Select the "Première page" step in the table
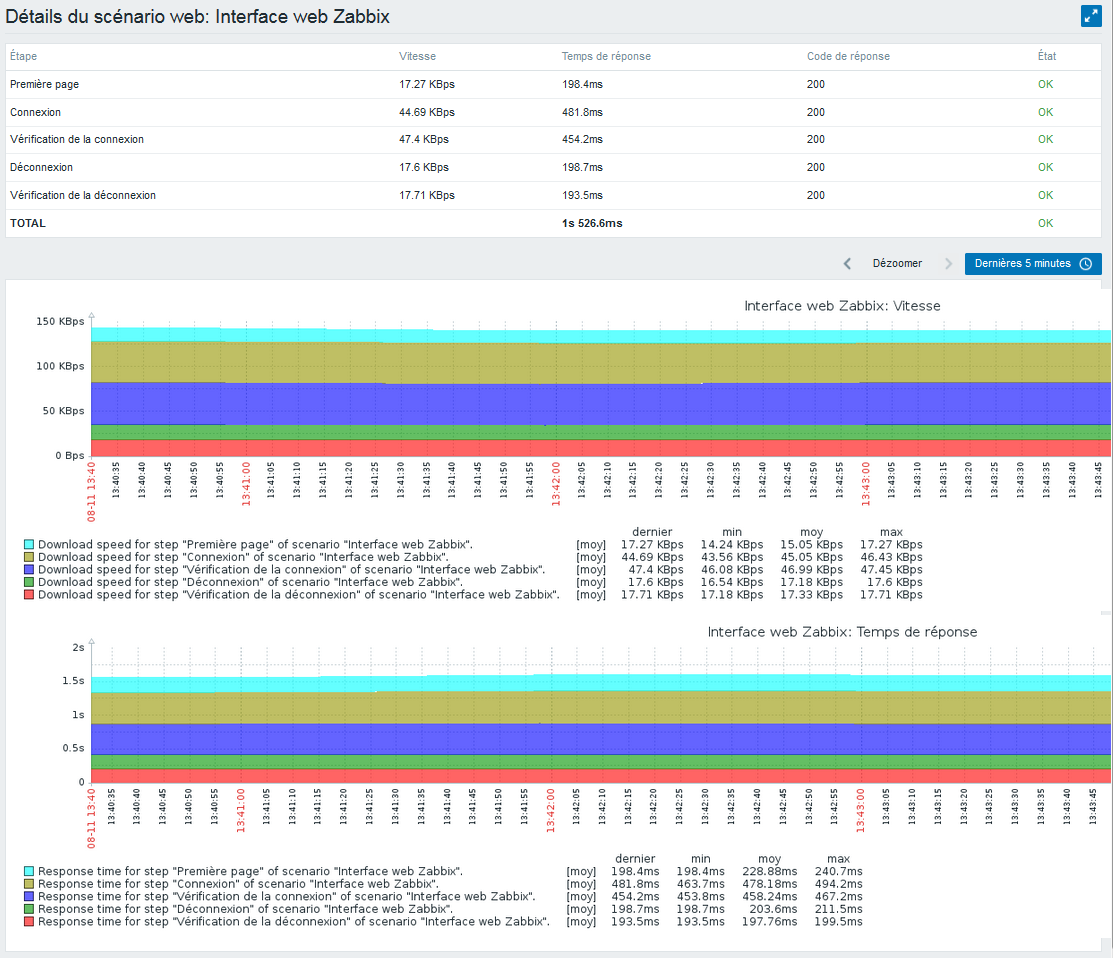This screenshot has height=958, width=1113. (x=45, y=84)
